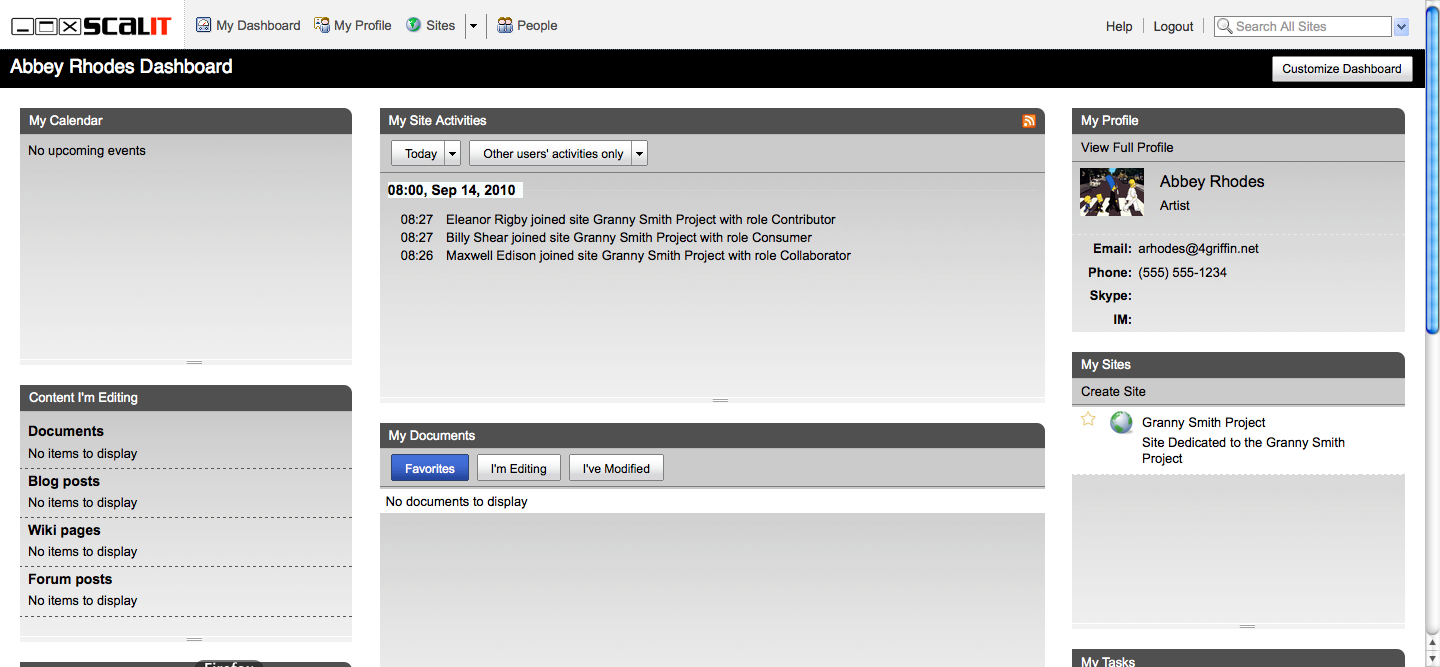
Task: Click the phone number (555) 555-1234
Action: click(1182, 272)
